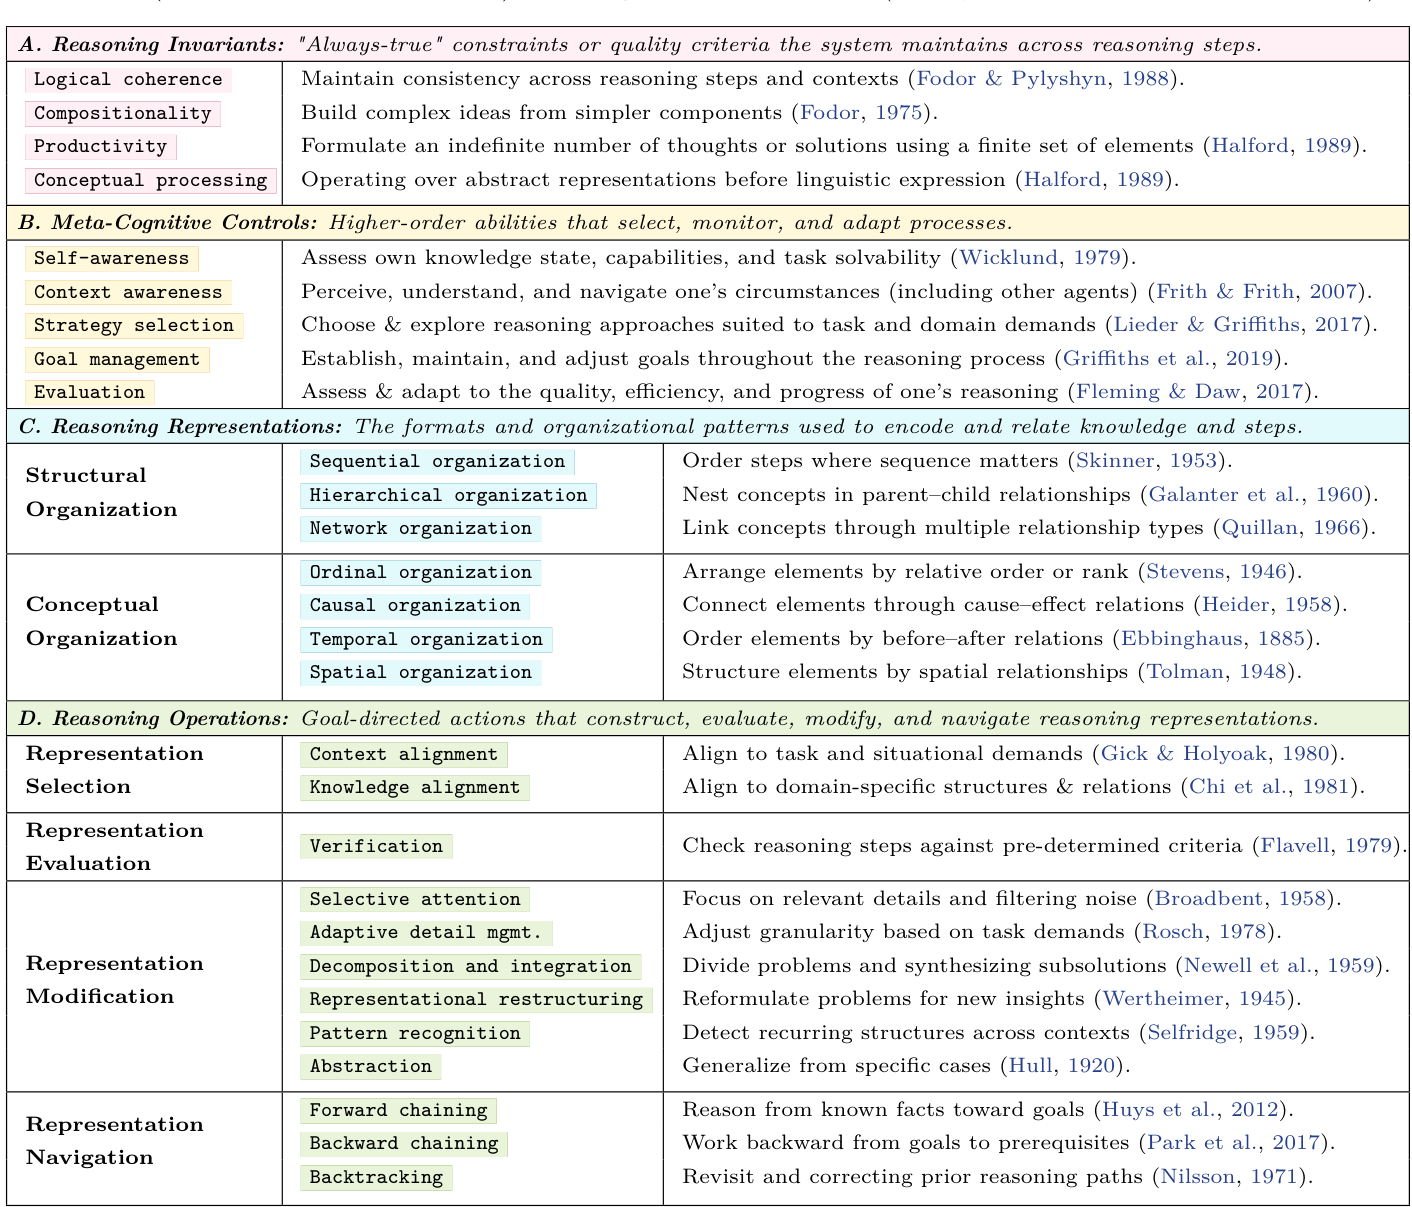The height and width of the screenshot is (1207, 1412).
Task: Click the Strategy selection label
Action: pos(132,325)
